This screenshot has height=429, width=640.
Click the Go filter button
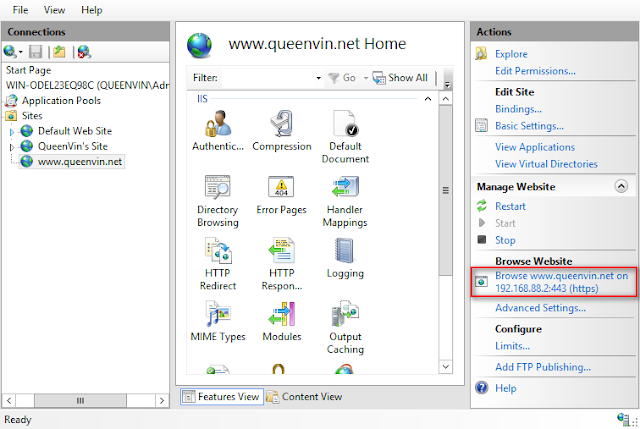pos(342,78)
